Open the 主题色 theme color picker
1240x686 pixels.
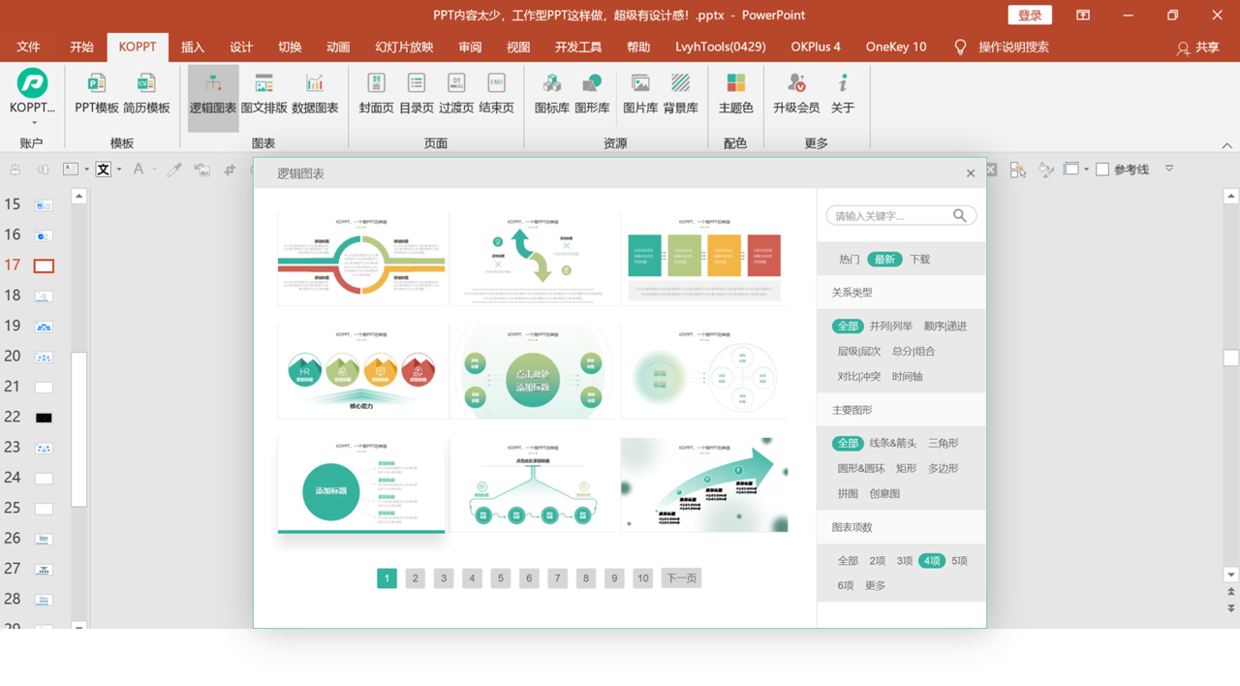735,94
